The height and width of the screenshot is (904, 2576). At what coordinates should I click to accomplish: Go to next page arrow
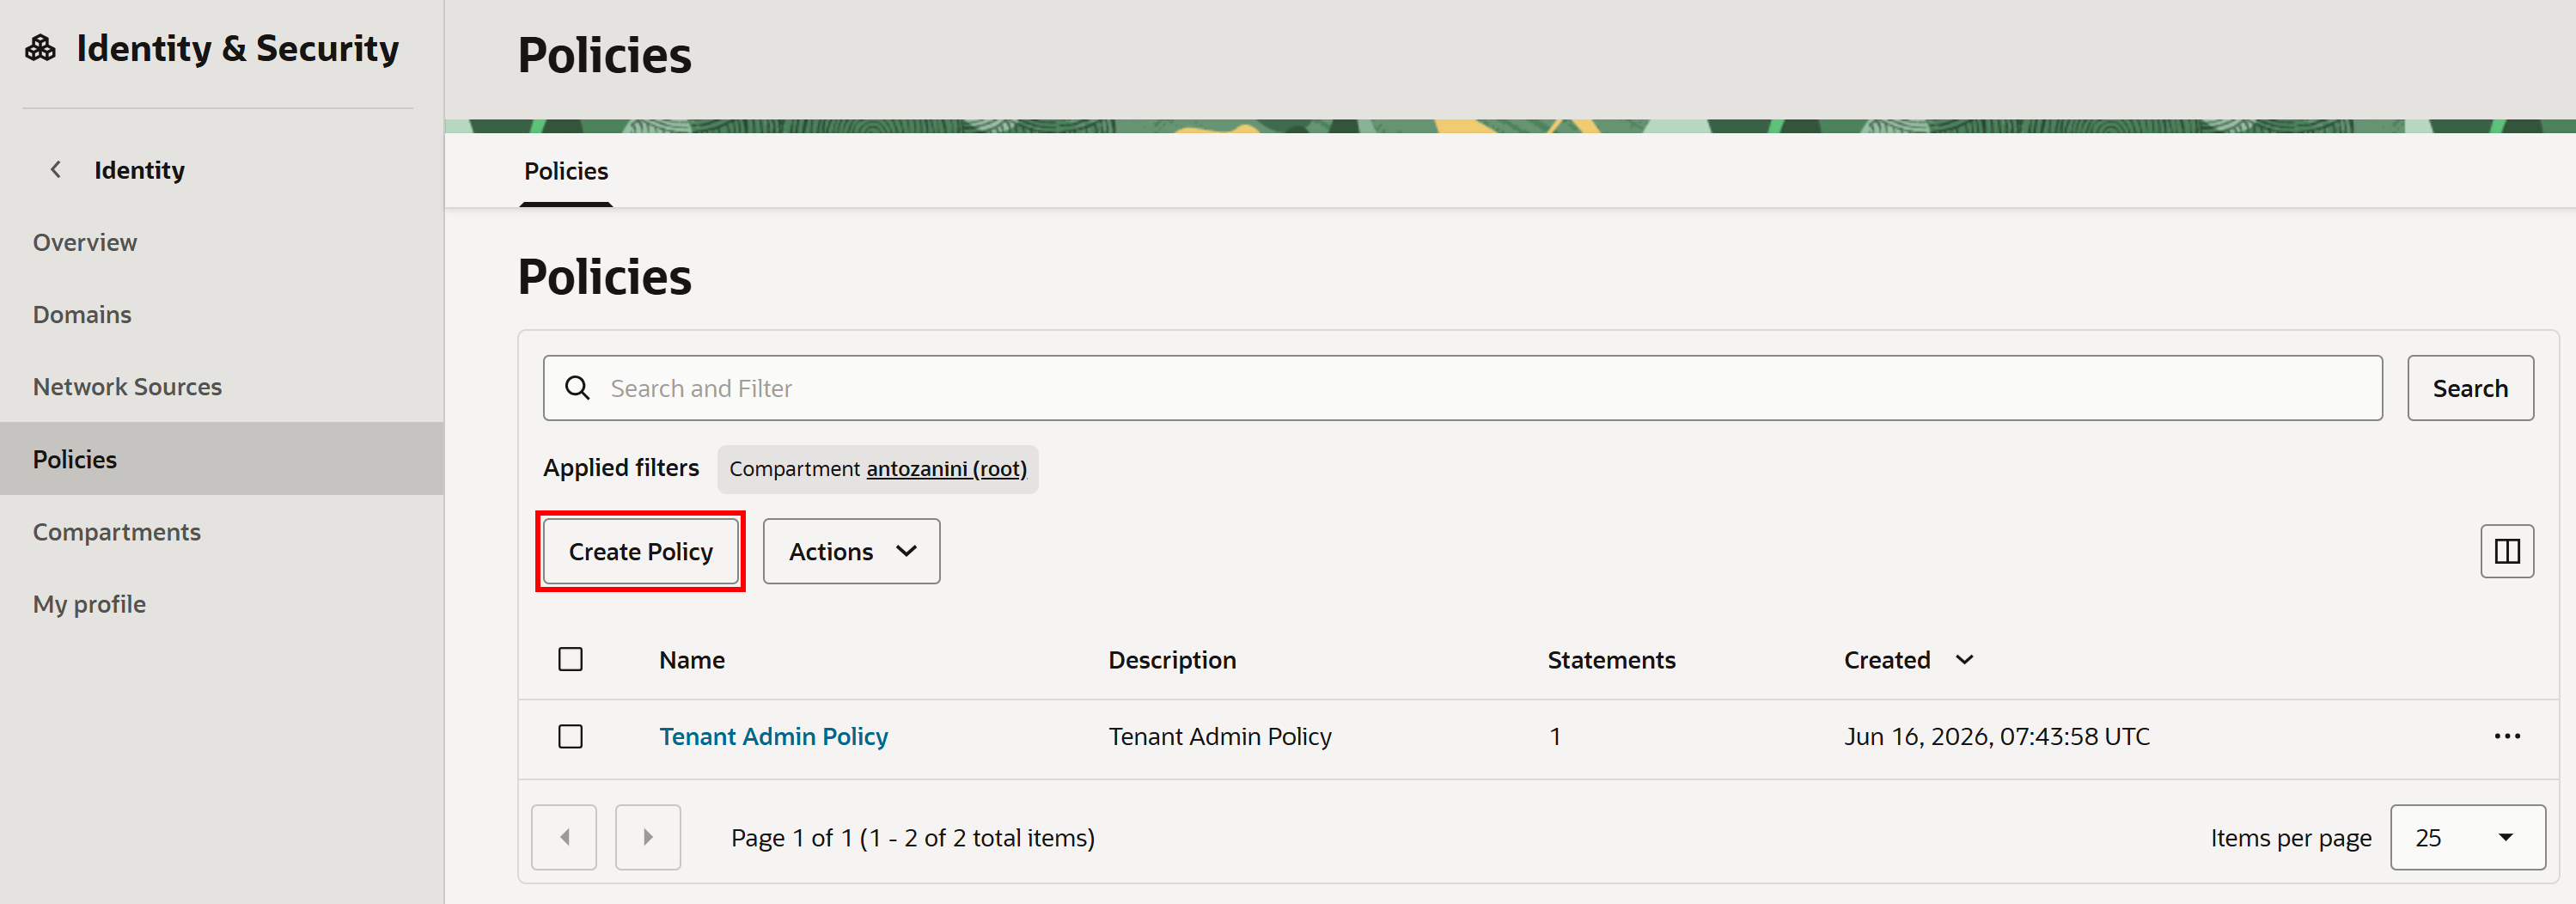click(648, 837)
